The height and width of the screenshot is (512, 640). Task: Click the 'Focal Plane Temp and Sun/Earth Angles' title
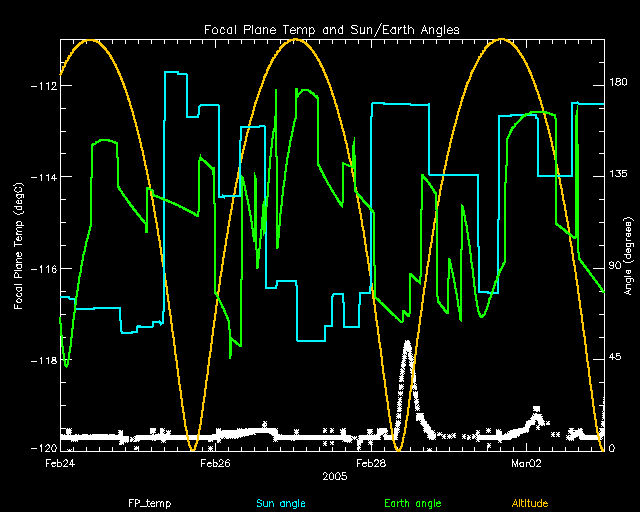click(332, 30)
